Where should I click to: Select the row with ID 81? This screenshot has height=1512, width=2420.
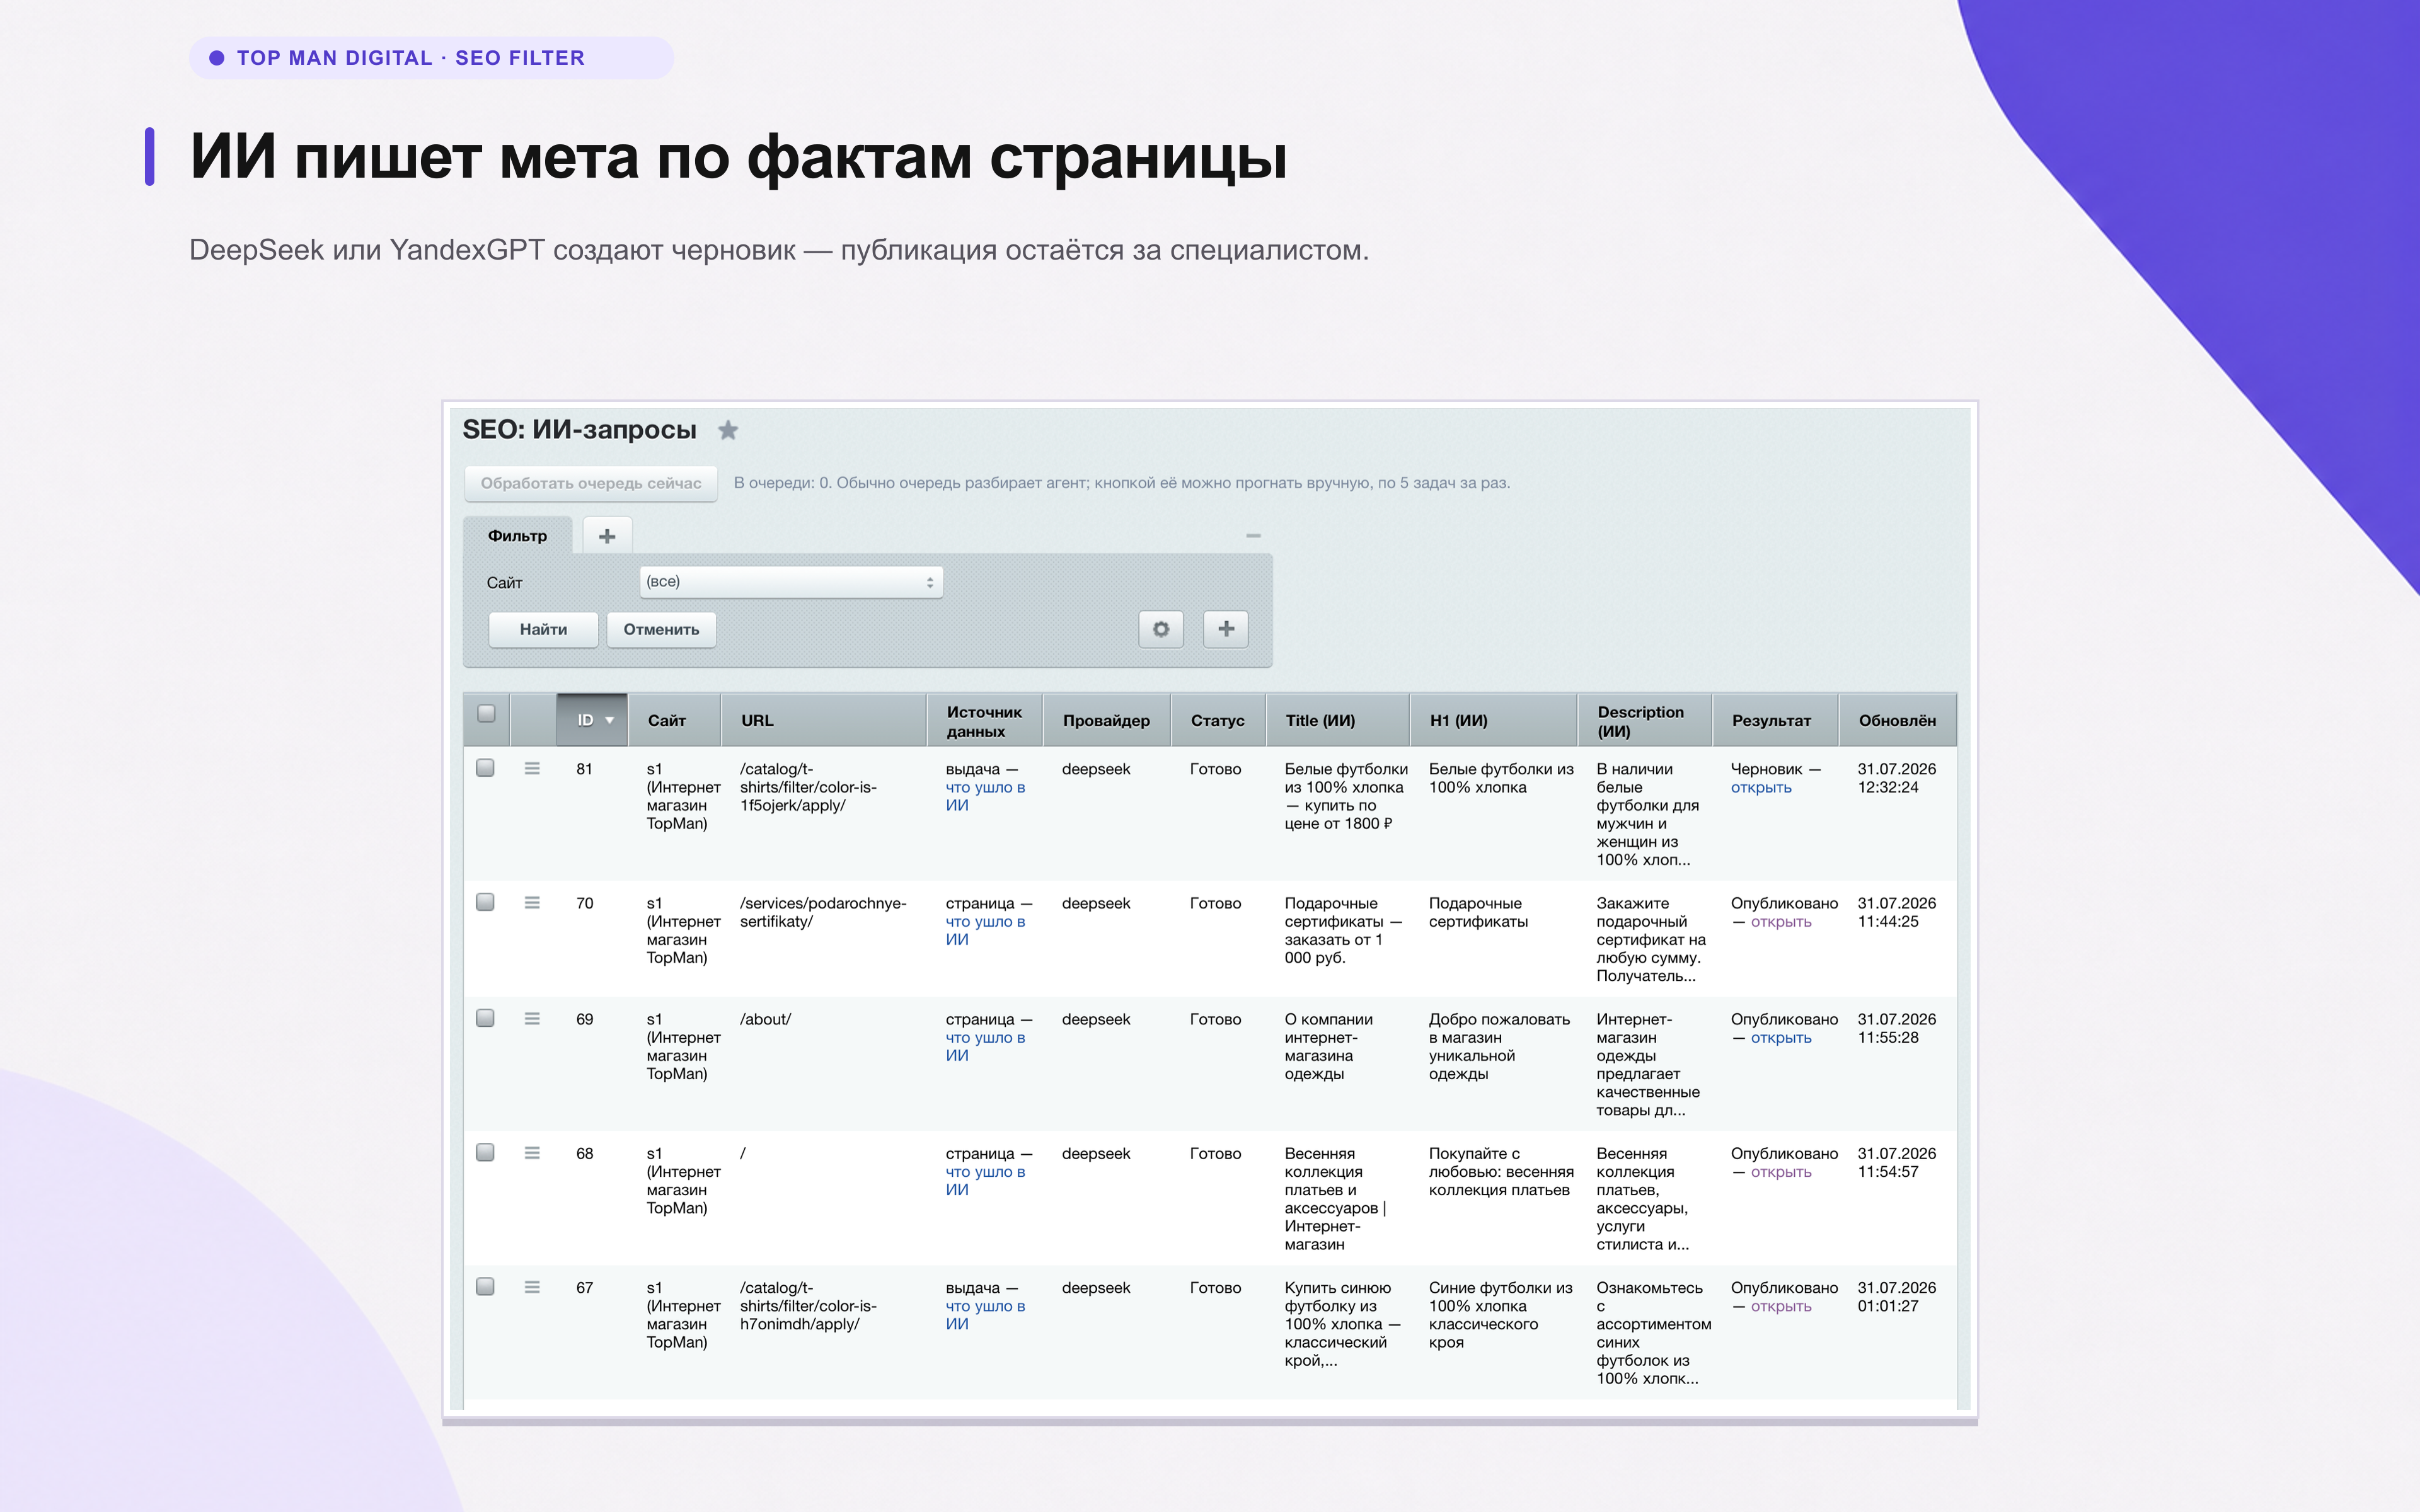tap(486, 768)
